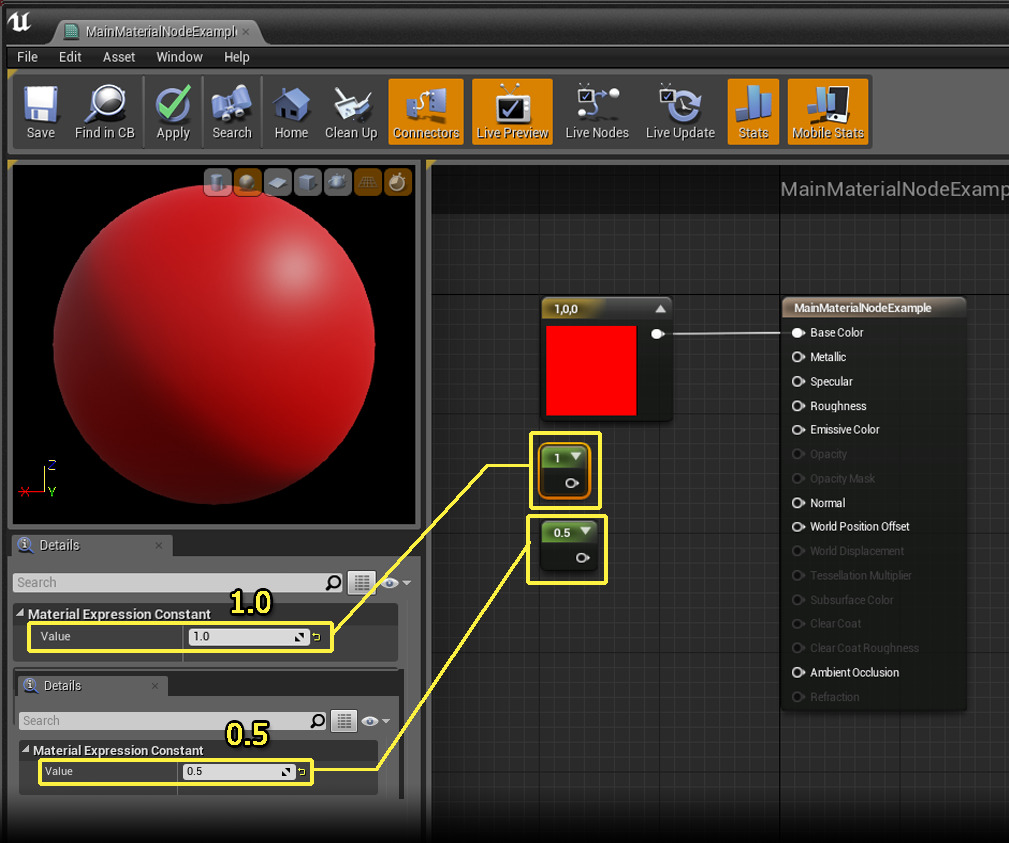Toggle Live Preview on the toolbar
The width and height of the screenshot is (1009, 843).
pyautogui.click(x=511, y=110)
